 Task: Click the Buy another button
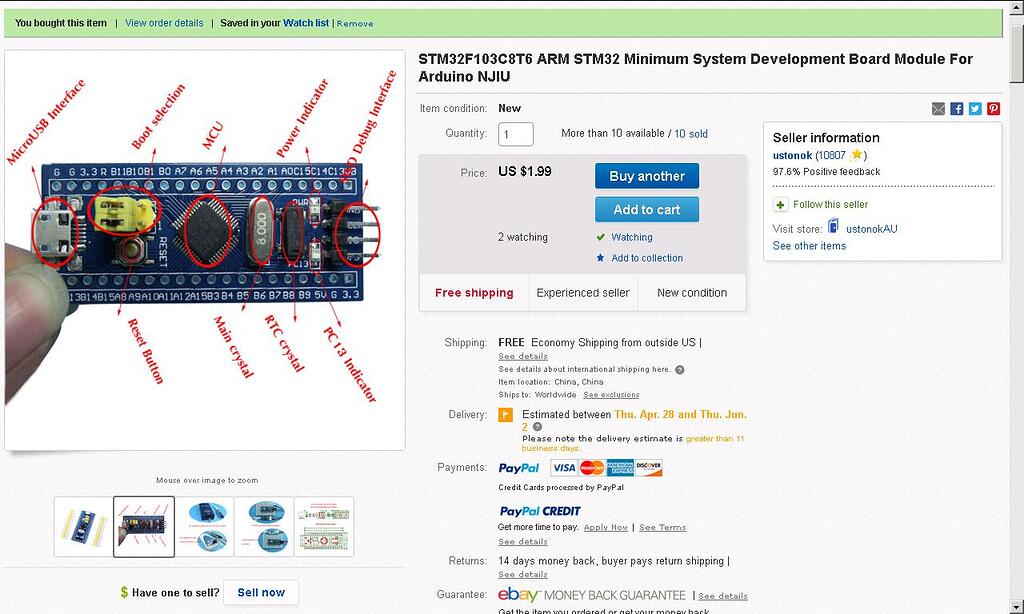tap(647, 176)
